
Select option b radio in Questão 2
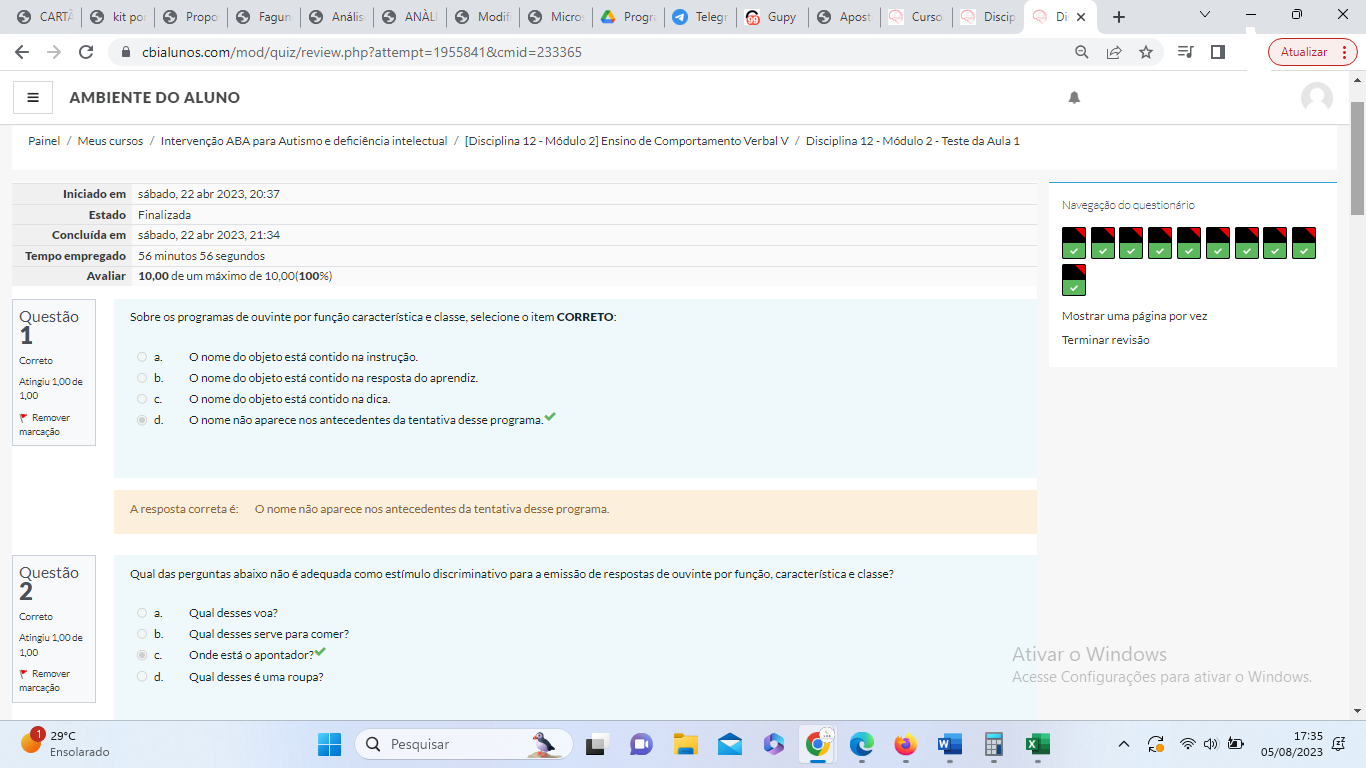pyautogui.click(x=142, y=634)
